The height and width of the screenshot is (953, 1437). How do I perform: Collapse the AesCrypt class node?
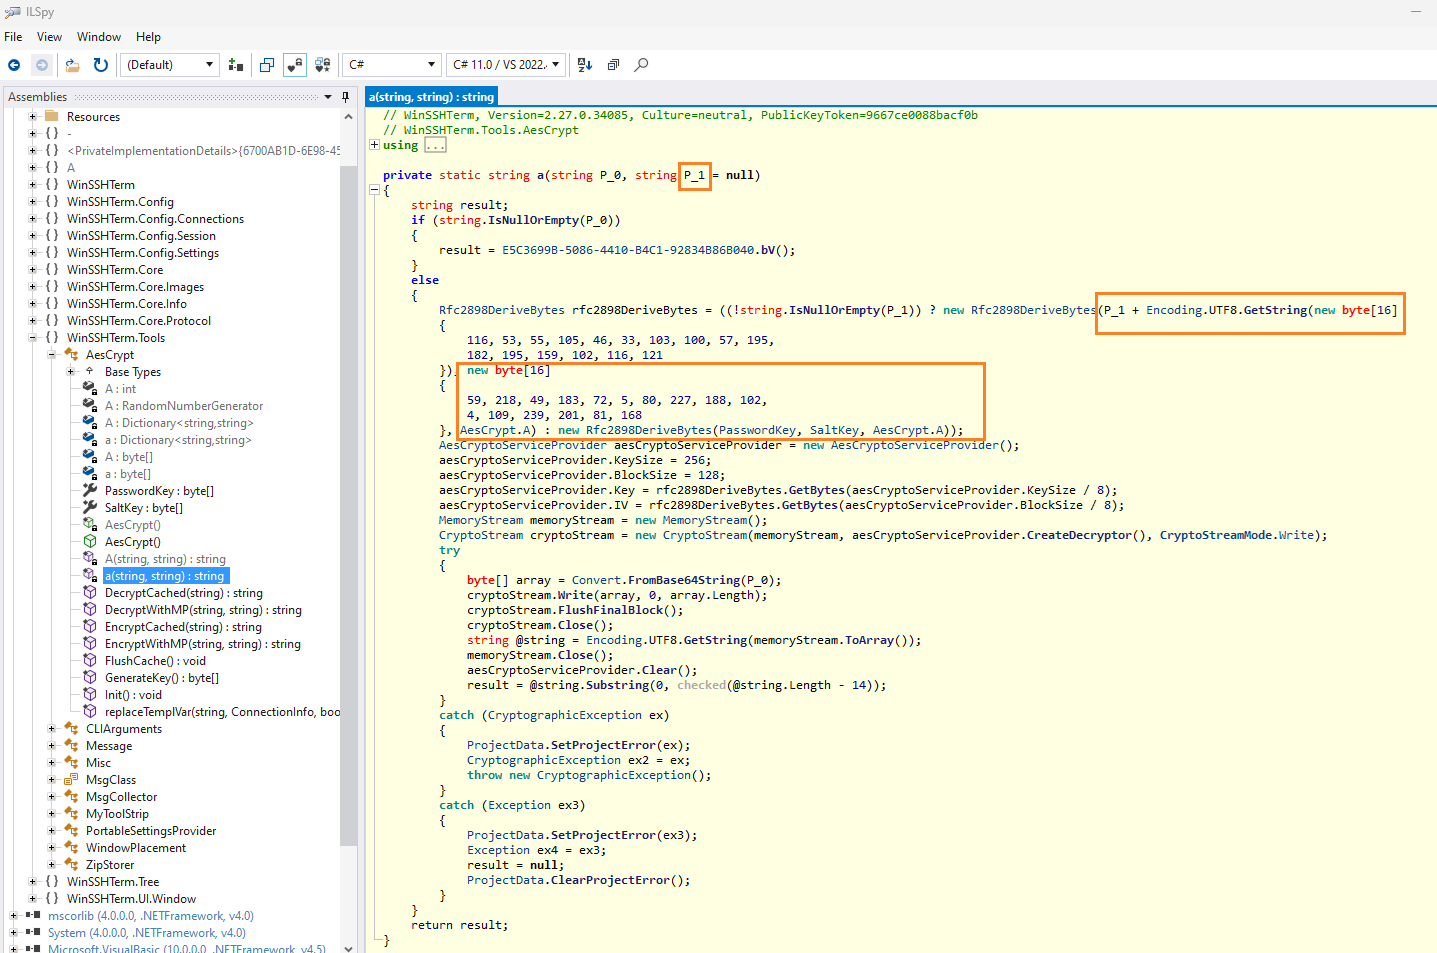pyautogui.click(x=52, y=355)
